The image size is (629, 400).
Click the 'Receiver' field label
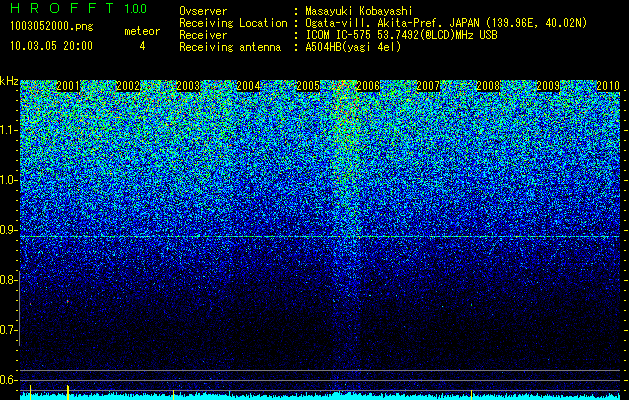pos(203,35)
